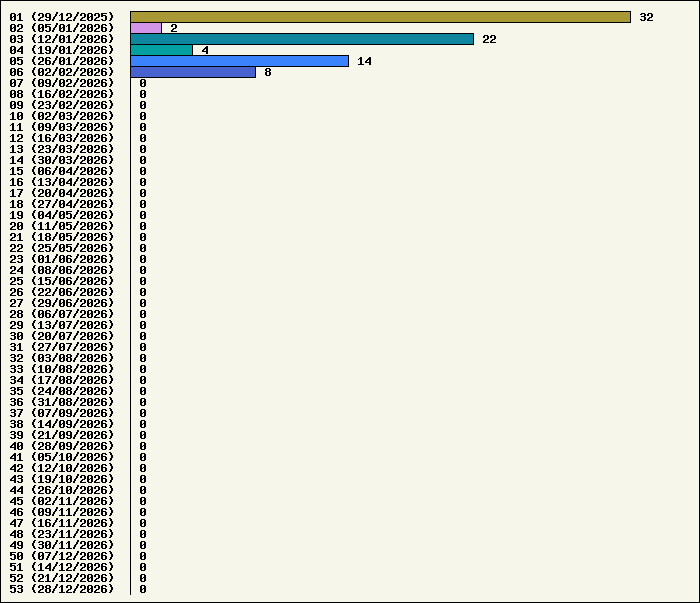Select the row label 45 (02/11/2026)
The height and width of the screenshot is (603, 700).
[x=62, y=501]
